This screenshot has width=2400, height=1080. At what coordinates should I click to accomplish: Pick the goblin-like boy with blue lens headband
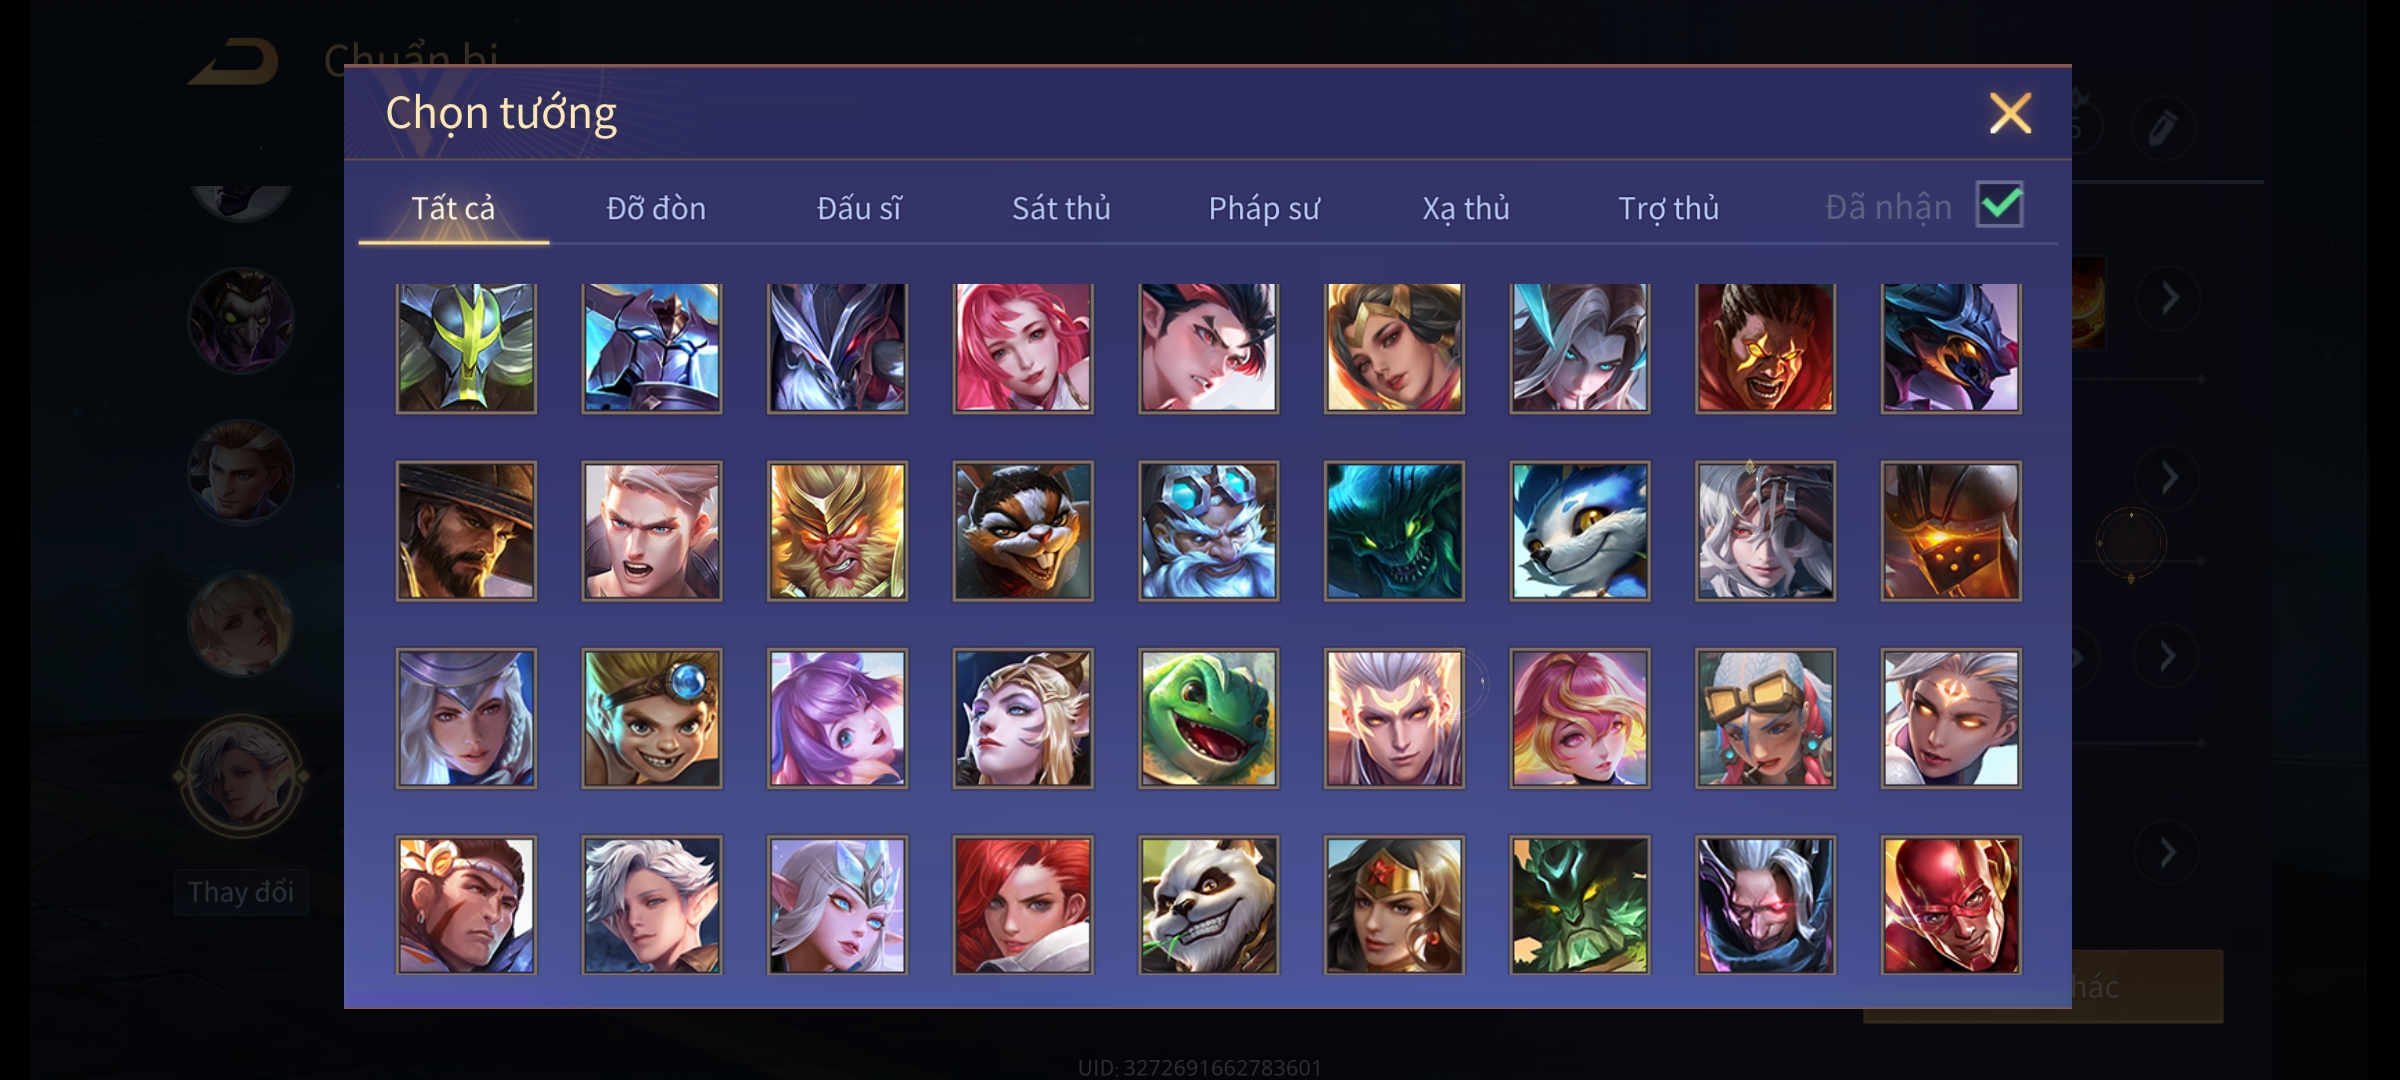click(x=652, y=718)
